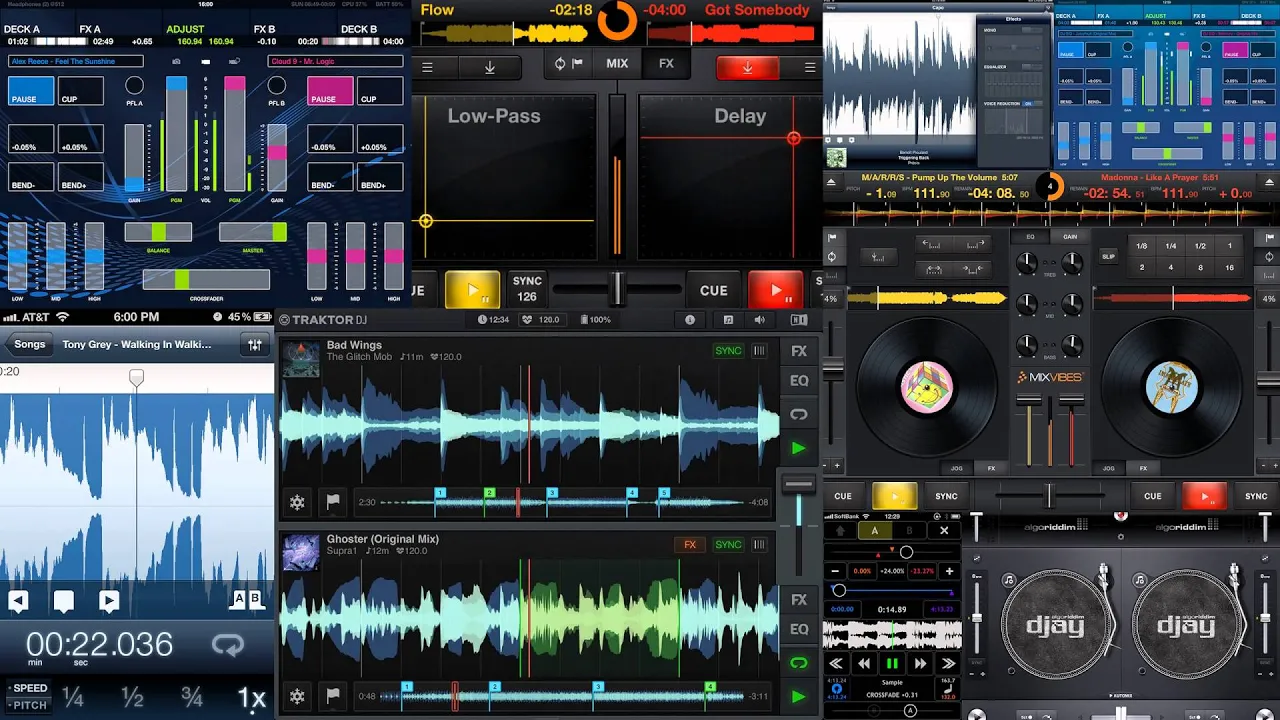The width and height of the screenshot is (1280, 720).
Task: Open the MIX tab
Action: [x=617, y=64]
